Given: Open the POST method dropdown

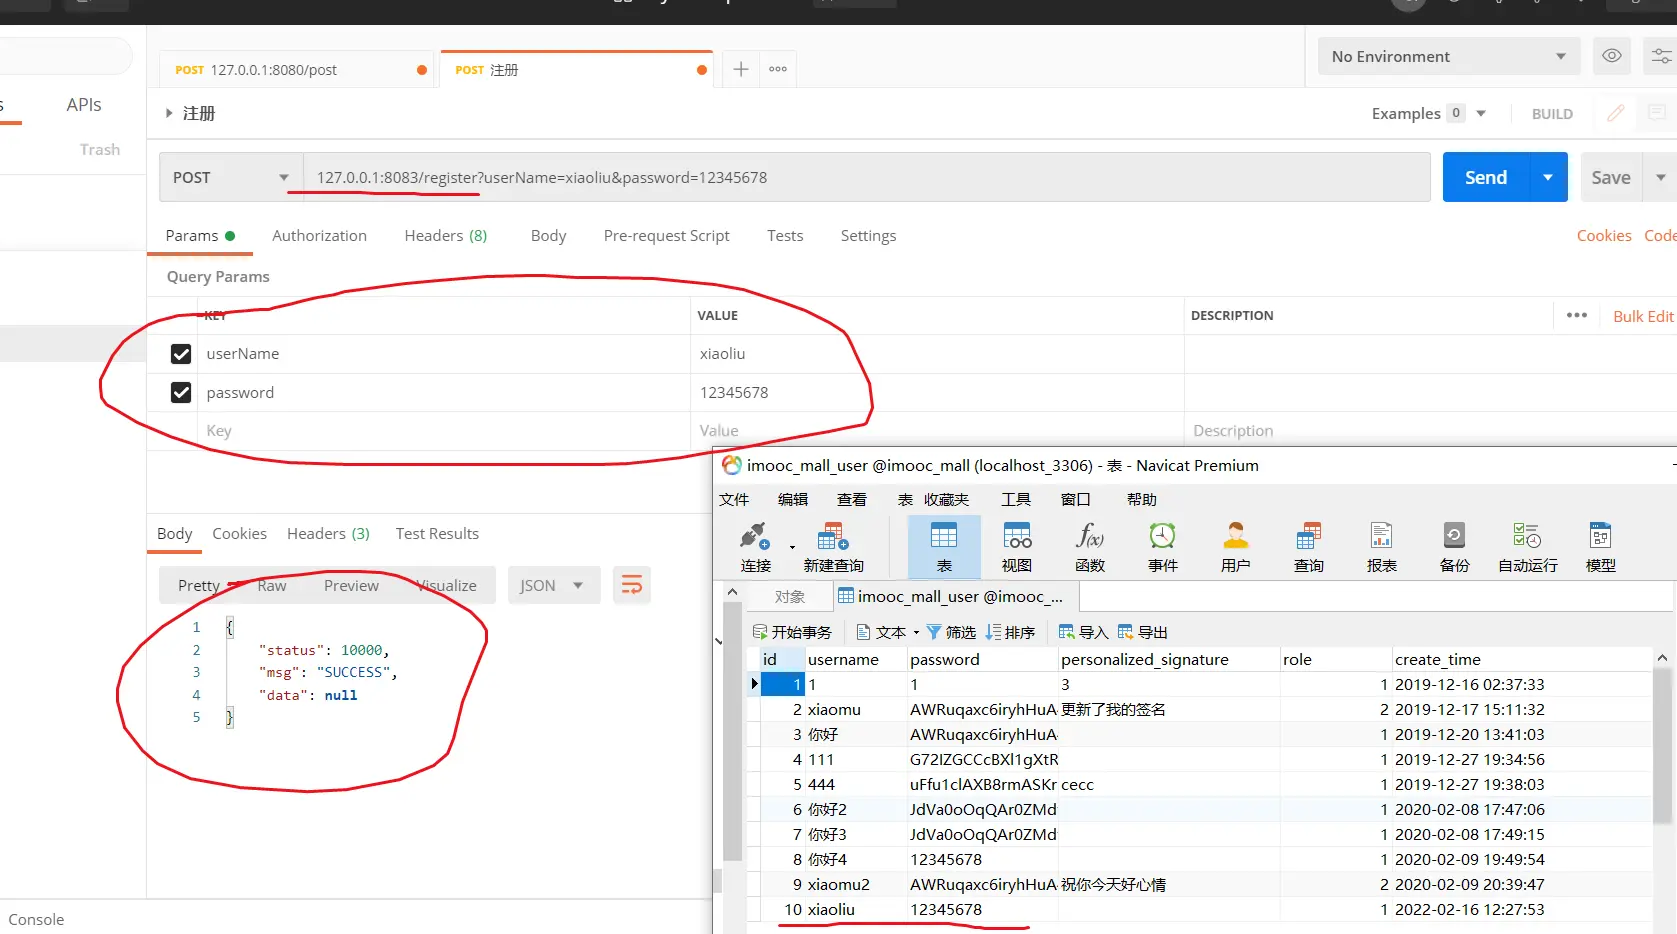Looking at the screenshot, I should pyautogui.click(x=231, y=178).
